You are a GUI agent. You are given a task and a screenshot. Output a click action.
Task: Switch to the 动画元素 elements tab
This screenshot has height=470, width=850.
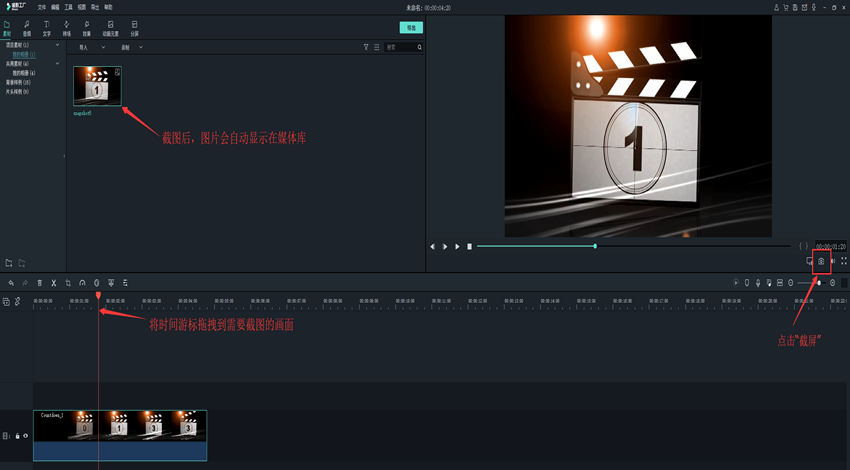(x=111, y=29)
